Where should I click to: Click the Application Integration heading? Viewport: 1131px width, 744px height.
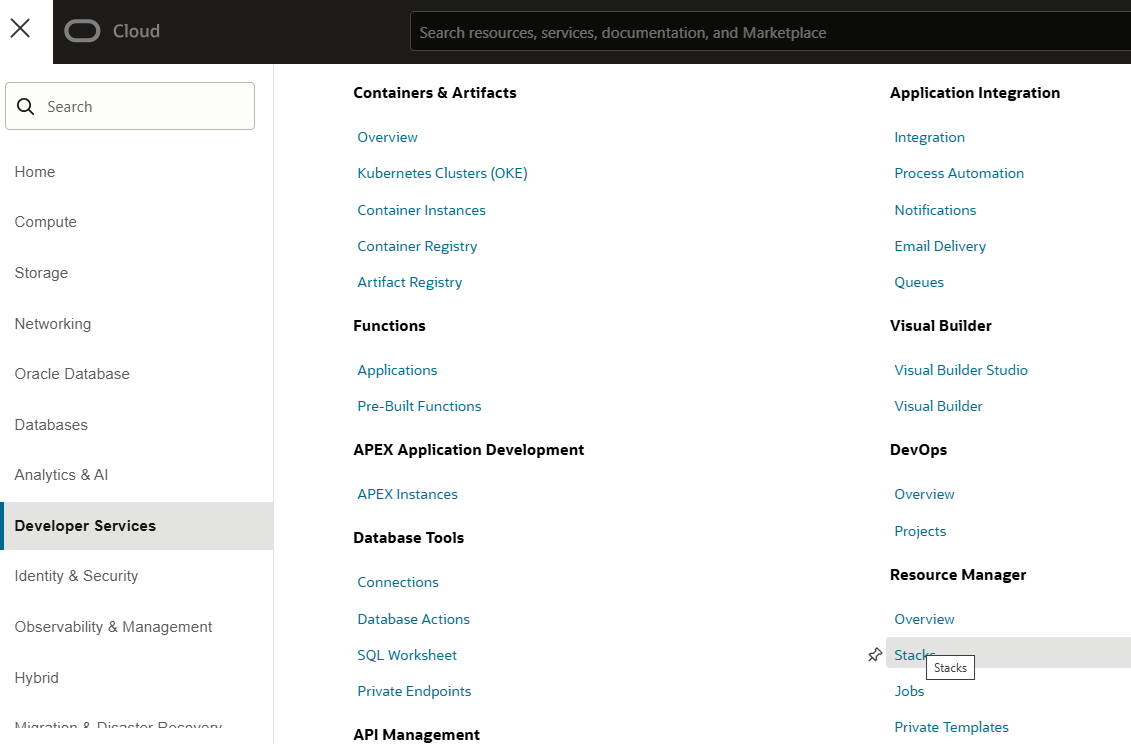pos(975,92)
